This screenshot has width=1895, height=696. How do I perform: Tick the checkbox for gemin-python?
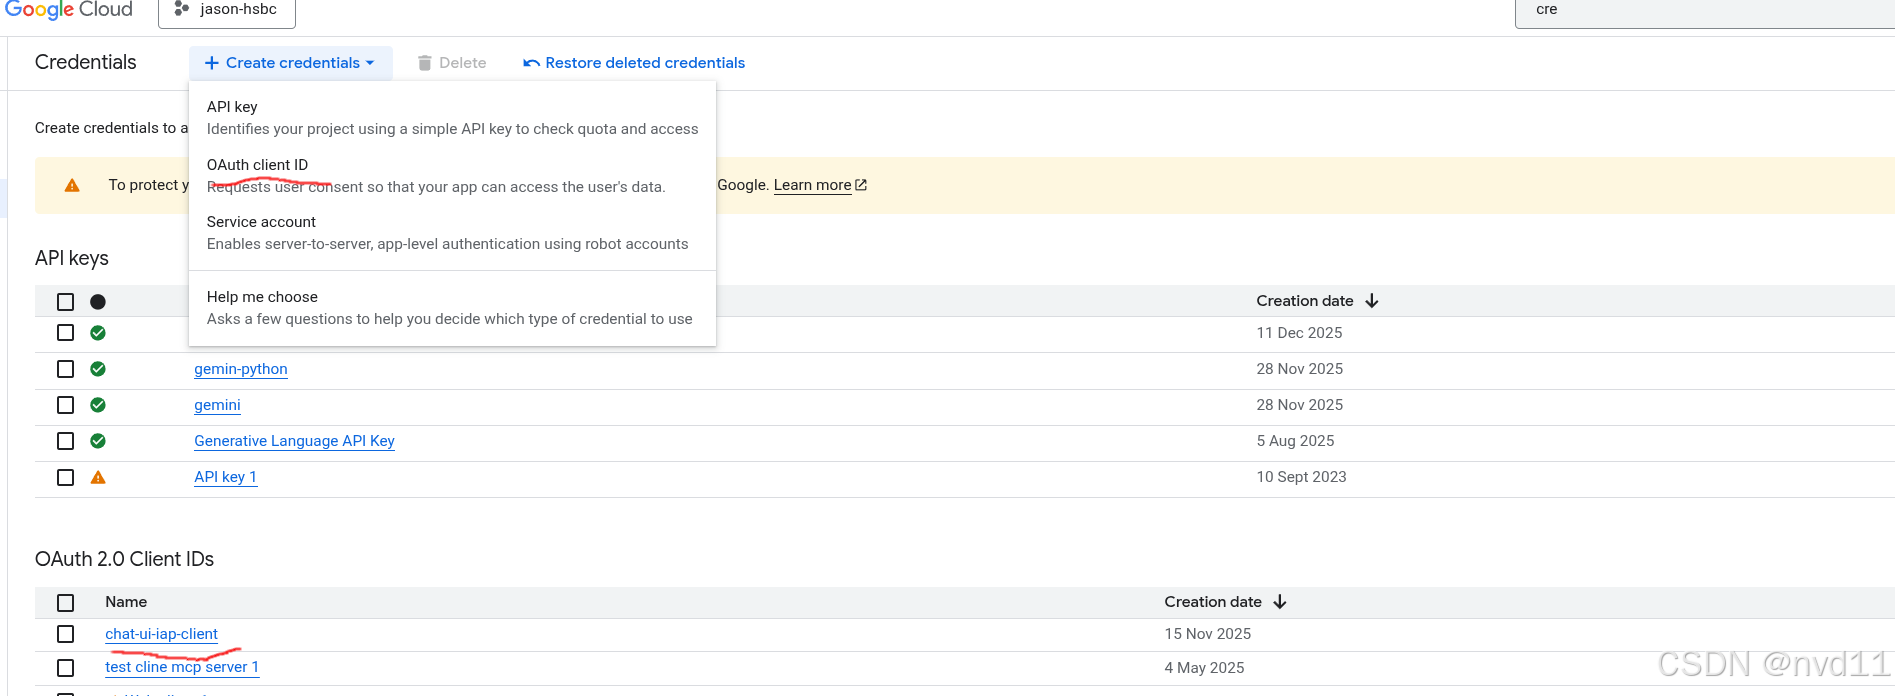point(66,369)
